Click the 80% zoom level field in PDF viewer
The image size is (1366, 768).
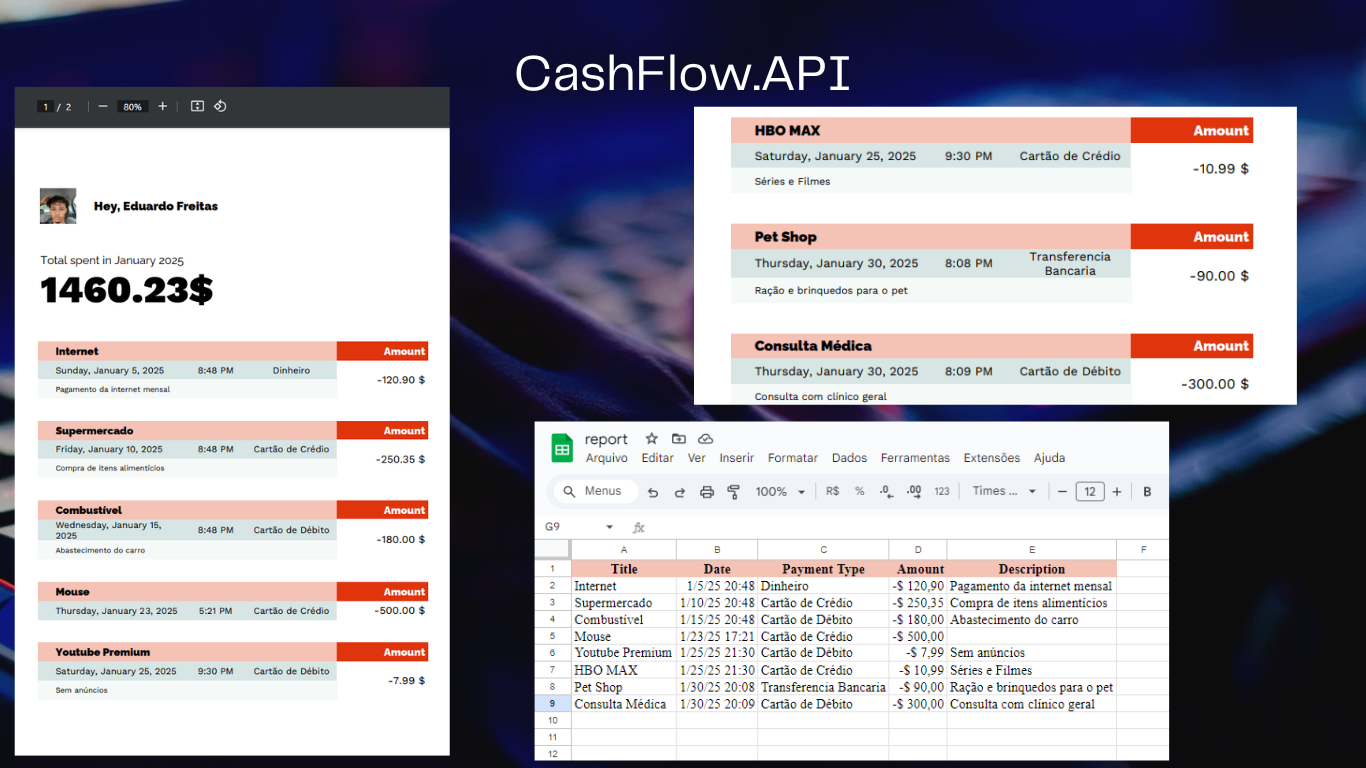(x=132, y=106)
